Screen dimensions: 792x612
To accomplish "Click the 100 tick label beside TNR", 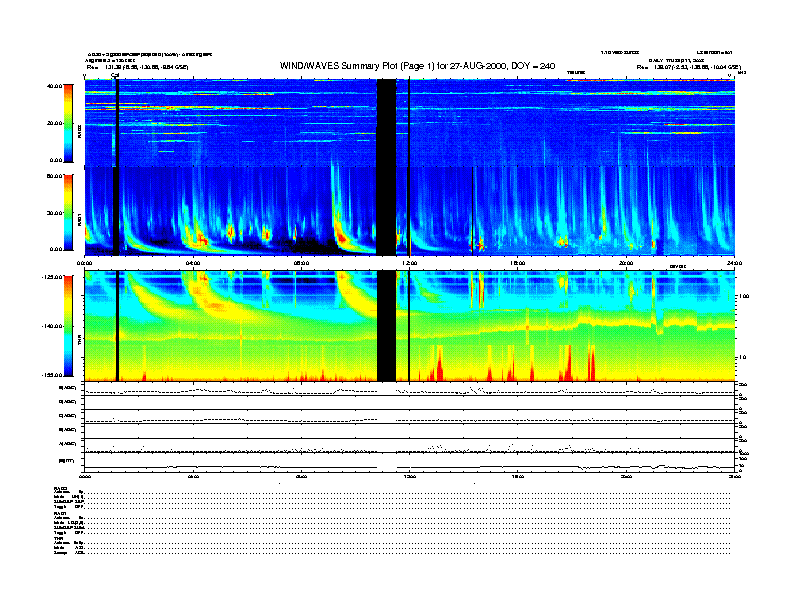I will tap(744, 296).
